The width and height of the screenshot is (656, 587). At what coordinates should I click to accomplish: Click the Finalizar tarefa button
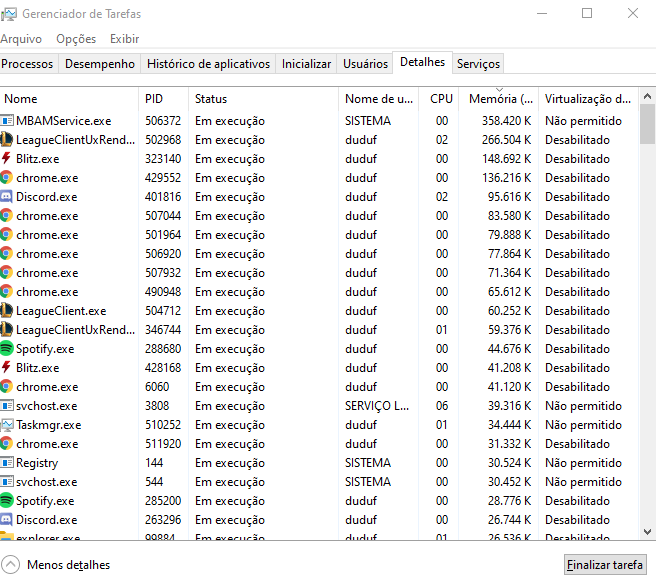(x=605, y=565)
